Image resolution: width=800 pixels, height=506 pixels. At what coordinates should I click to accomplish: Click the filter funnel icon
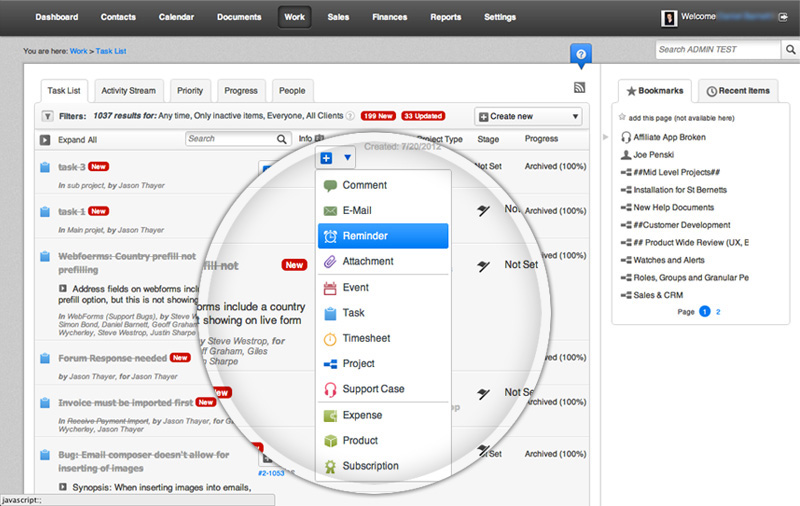[47, 116]
